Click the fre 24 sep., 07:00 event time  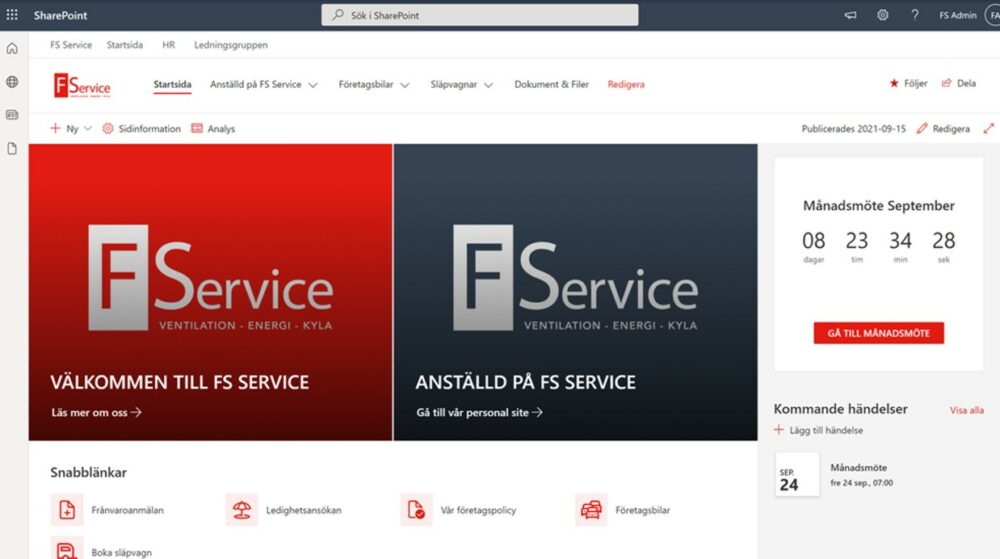(861, 483)
